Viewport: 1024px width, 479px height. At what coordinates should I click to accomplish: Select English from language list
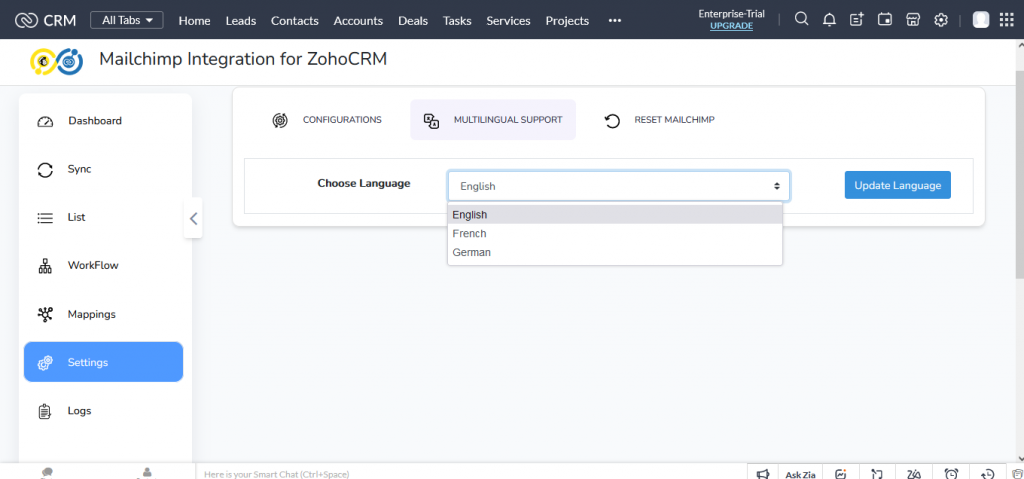coord(615,214)
